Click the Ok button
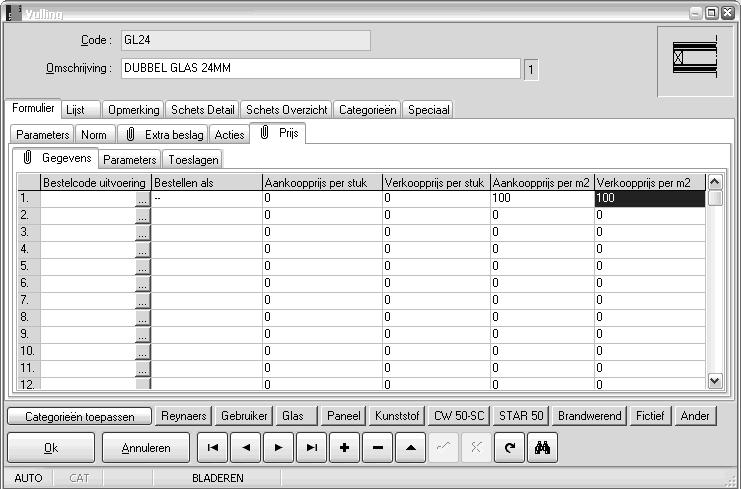741x489 pixels. click(x=51, y=447)
